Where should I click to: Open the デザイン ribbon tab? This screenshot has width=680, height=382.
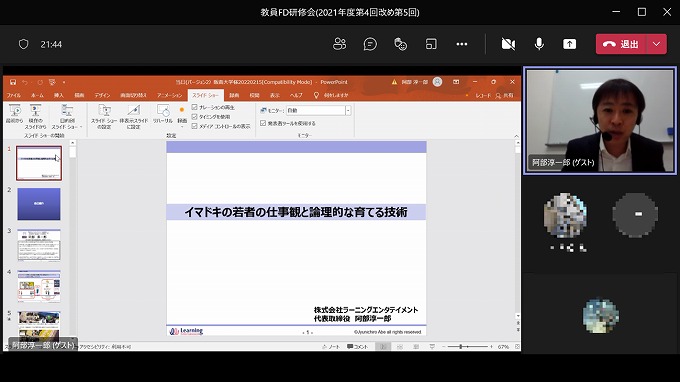coord(102,95)
